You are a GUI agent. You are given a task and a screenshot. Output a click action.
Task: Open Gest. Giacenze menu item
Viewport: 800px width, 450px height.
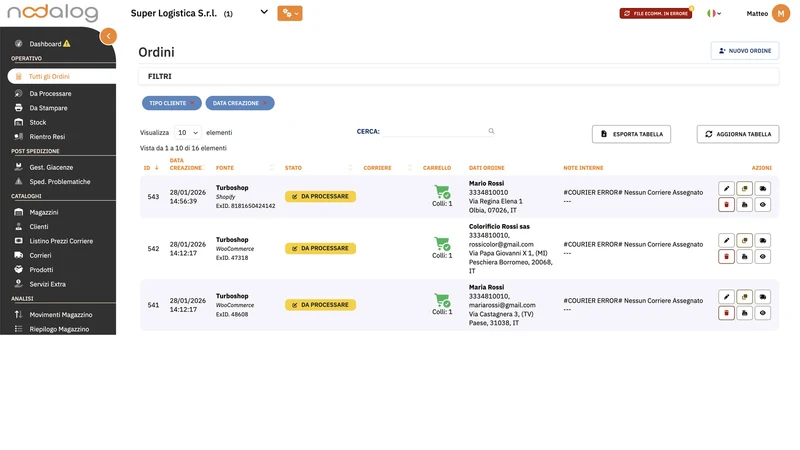tap(51, 167)
